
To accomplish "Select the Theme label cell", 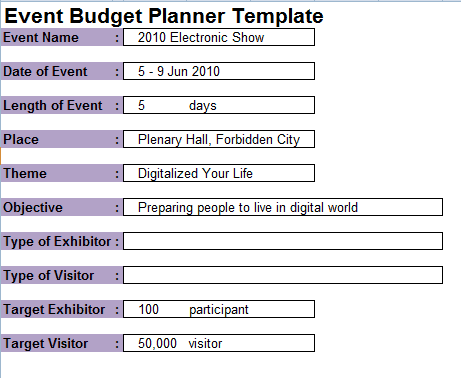I will tap(62, 173).
